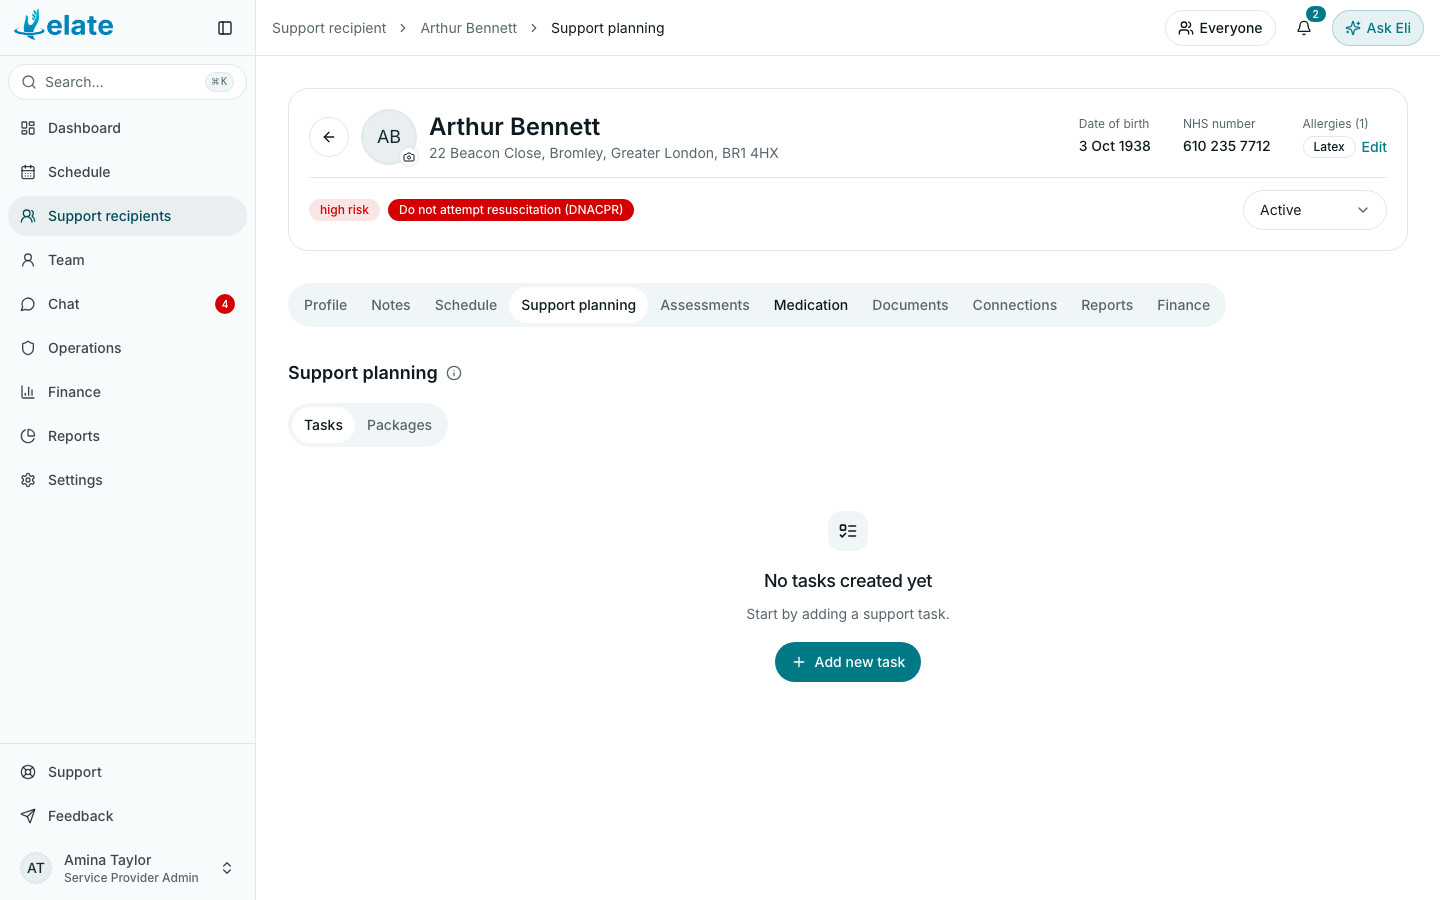The width and height of the screenshot is (1440, 900).
Task: Send Feedback
Action: (x=127, y=816)
